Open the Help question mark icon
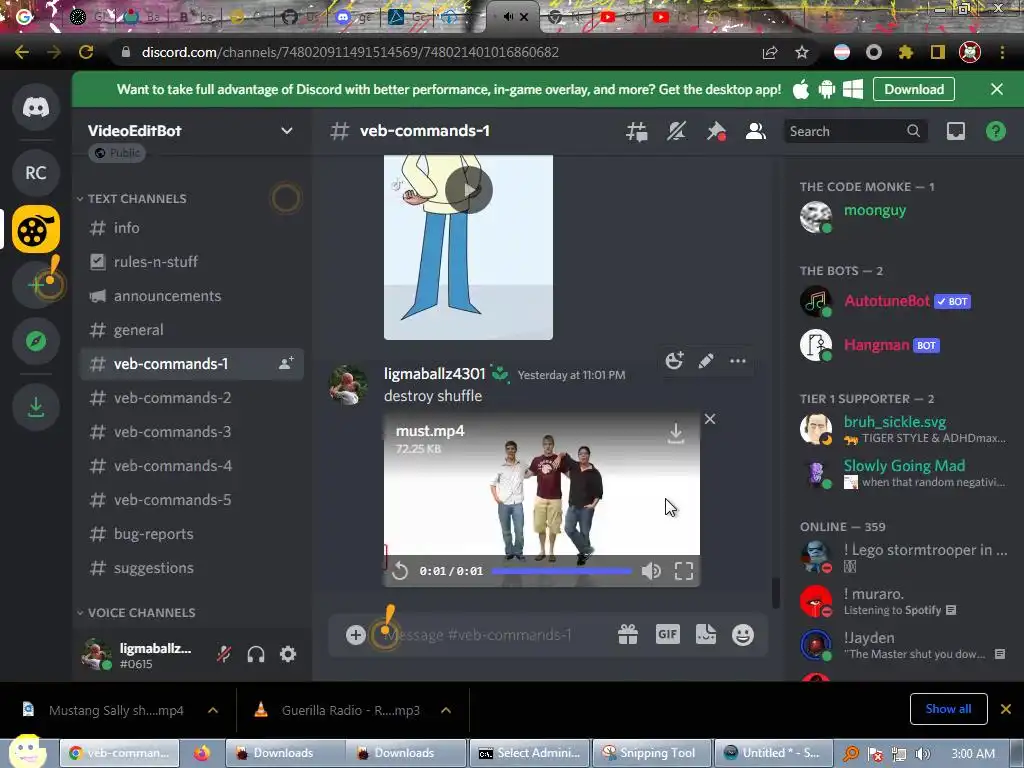Screen dimensions: 1024x768 click(x=995, y=132)
